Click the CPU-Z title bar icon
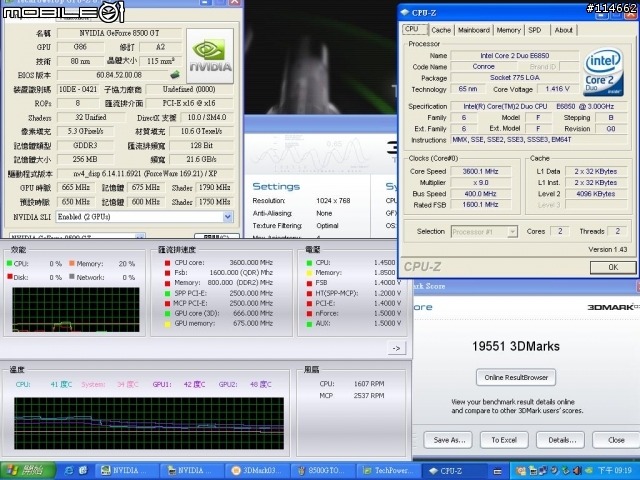 pyautogui.click(x=405, y=13)
